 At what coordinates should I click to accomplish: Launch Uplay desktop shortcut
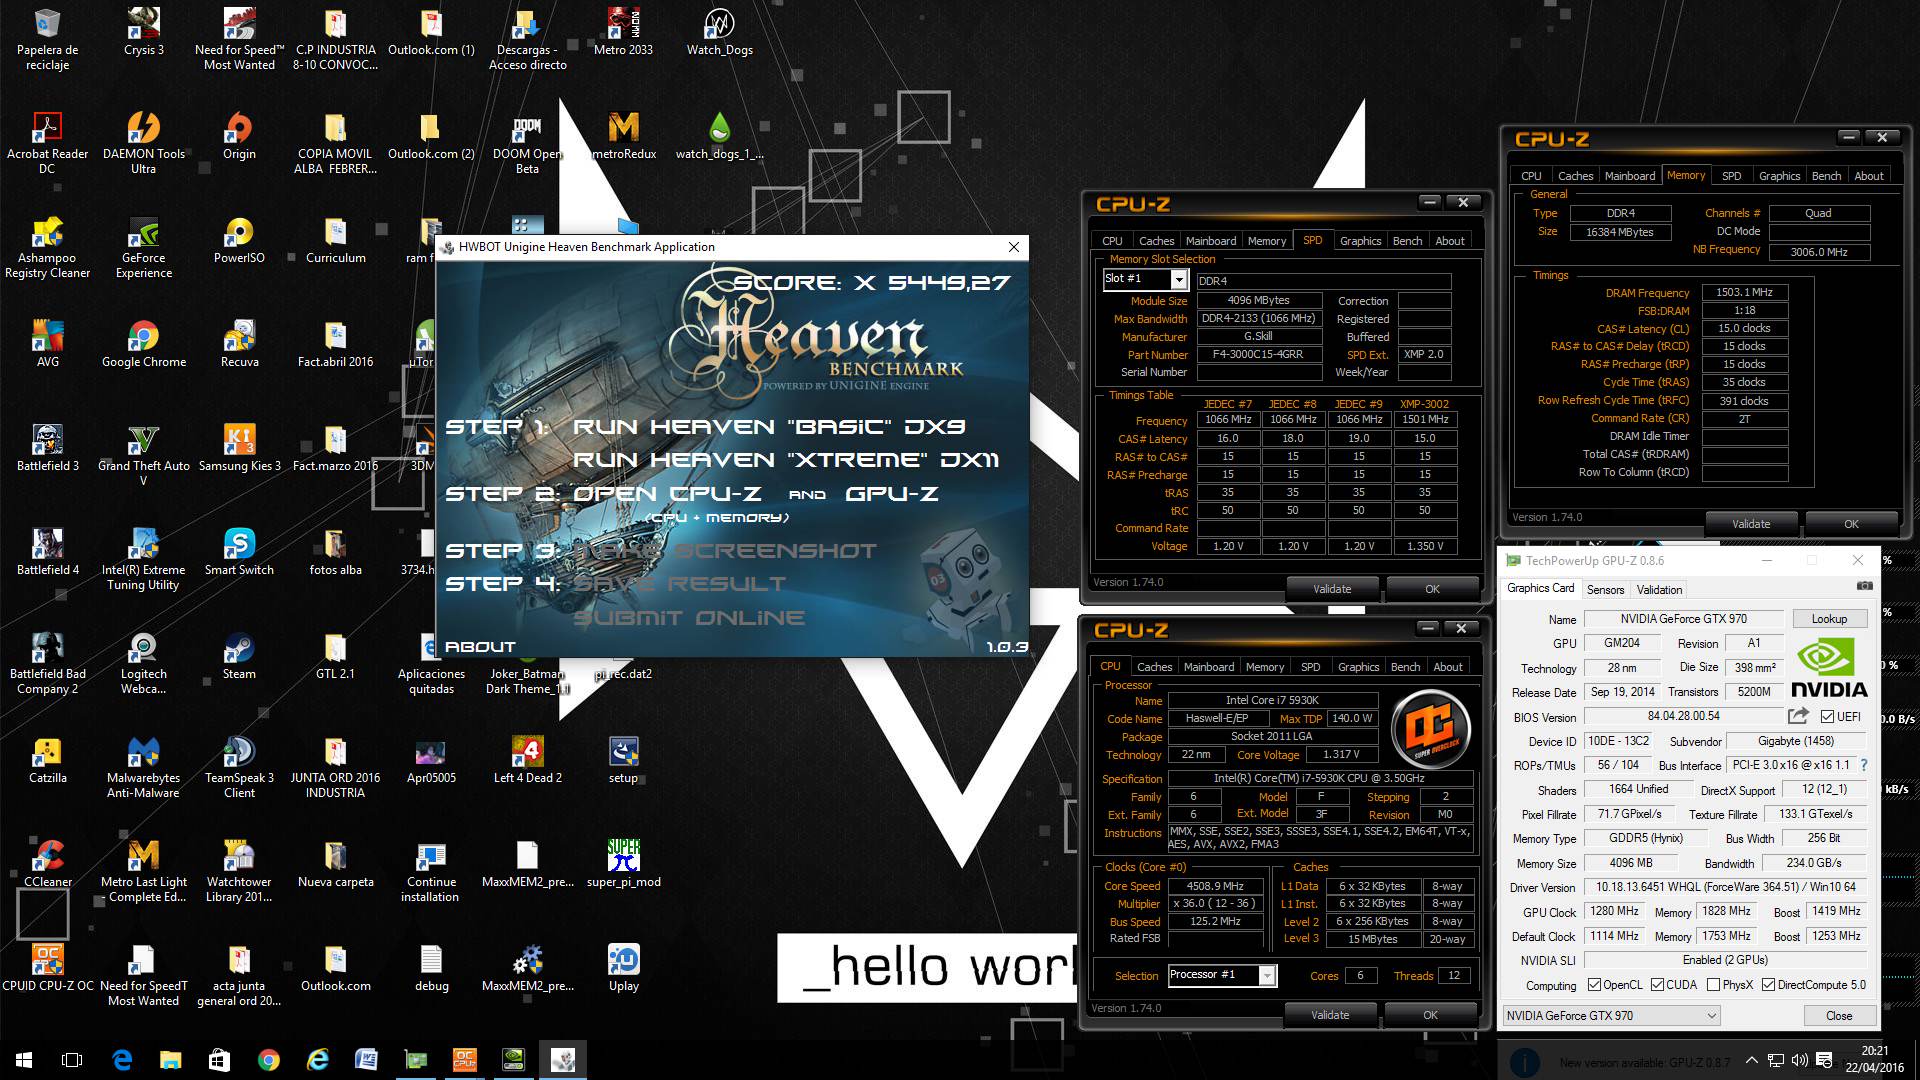(x=623, y=968)
